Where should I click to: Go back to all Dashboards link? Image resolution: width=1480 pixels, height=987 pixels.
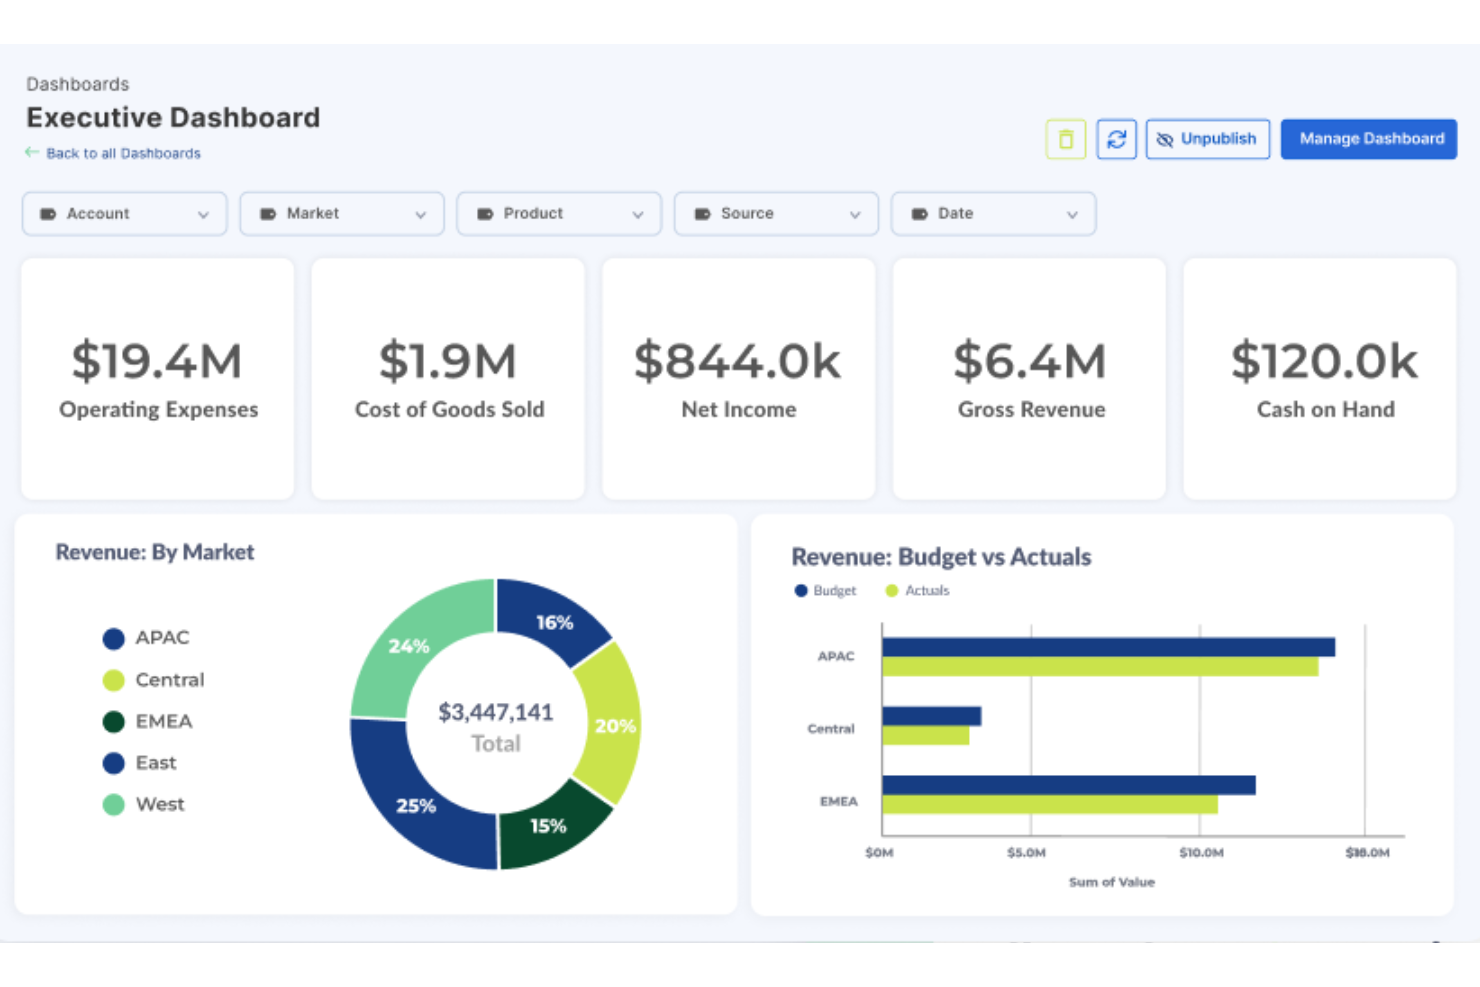click(x=113, y=153)
